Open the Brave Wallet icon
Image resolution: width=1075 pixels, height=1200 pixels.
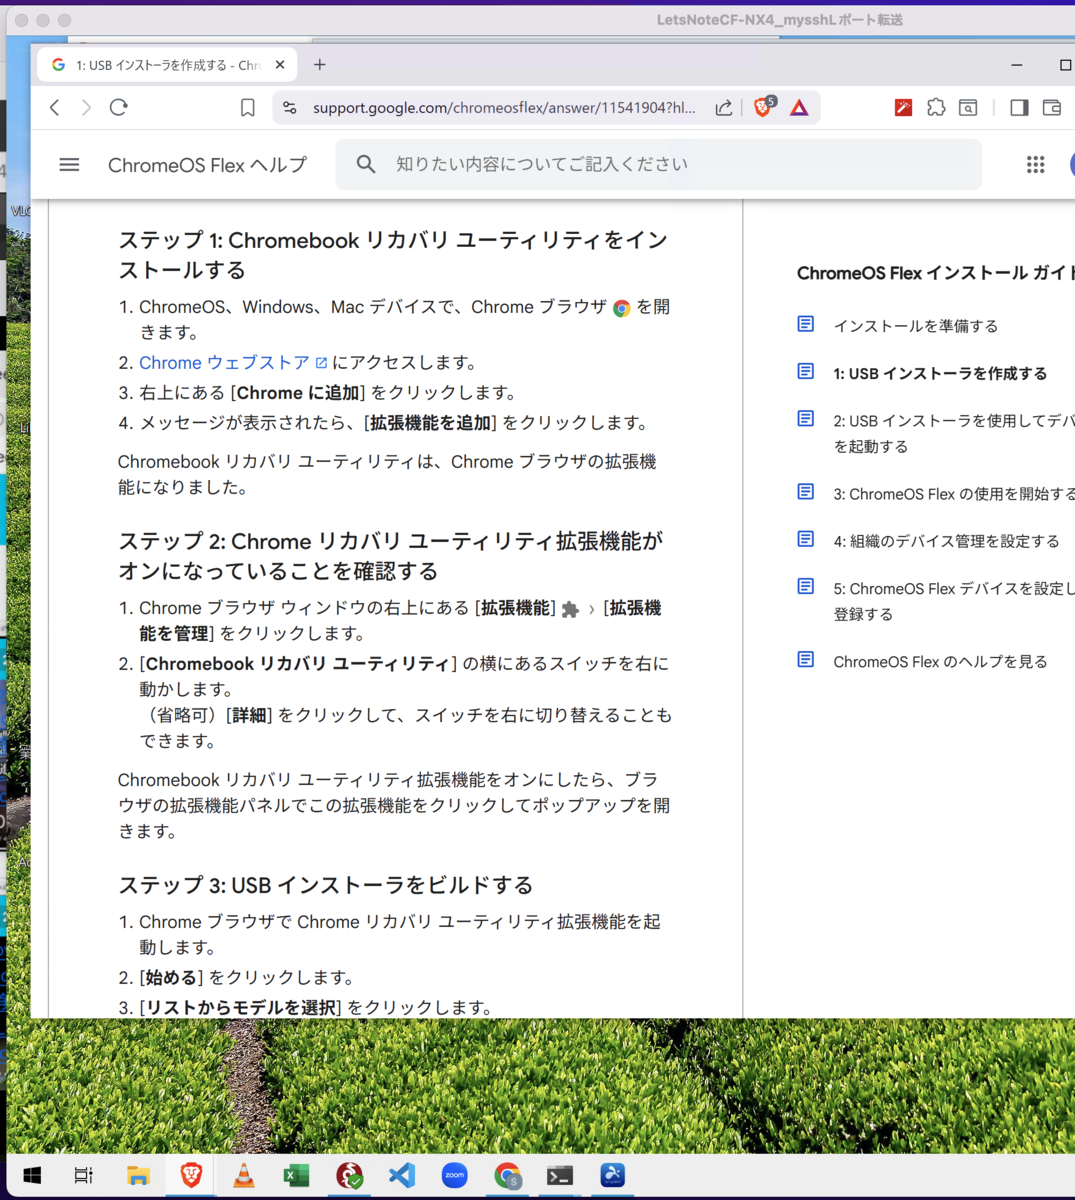point(1052,107)
